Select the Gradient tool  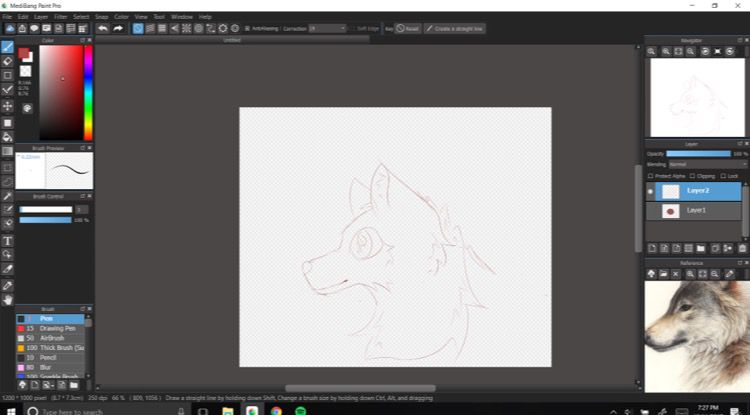coord(7,152)
